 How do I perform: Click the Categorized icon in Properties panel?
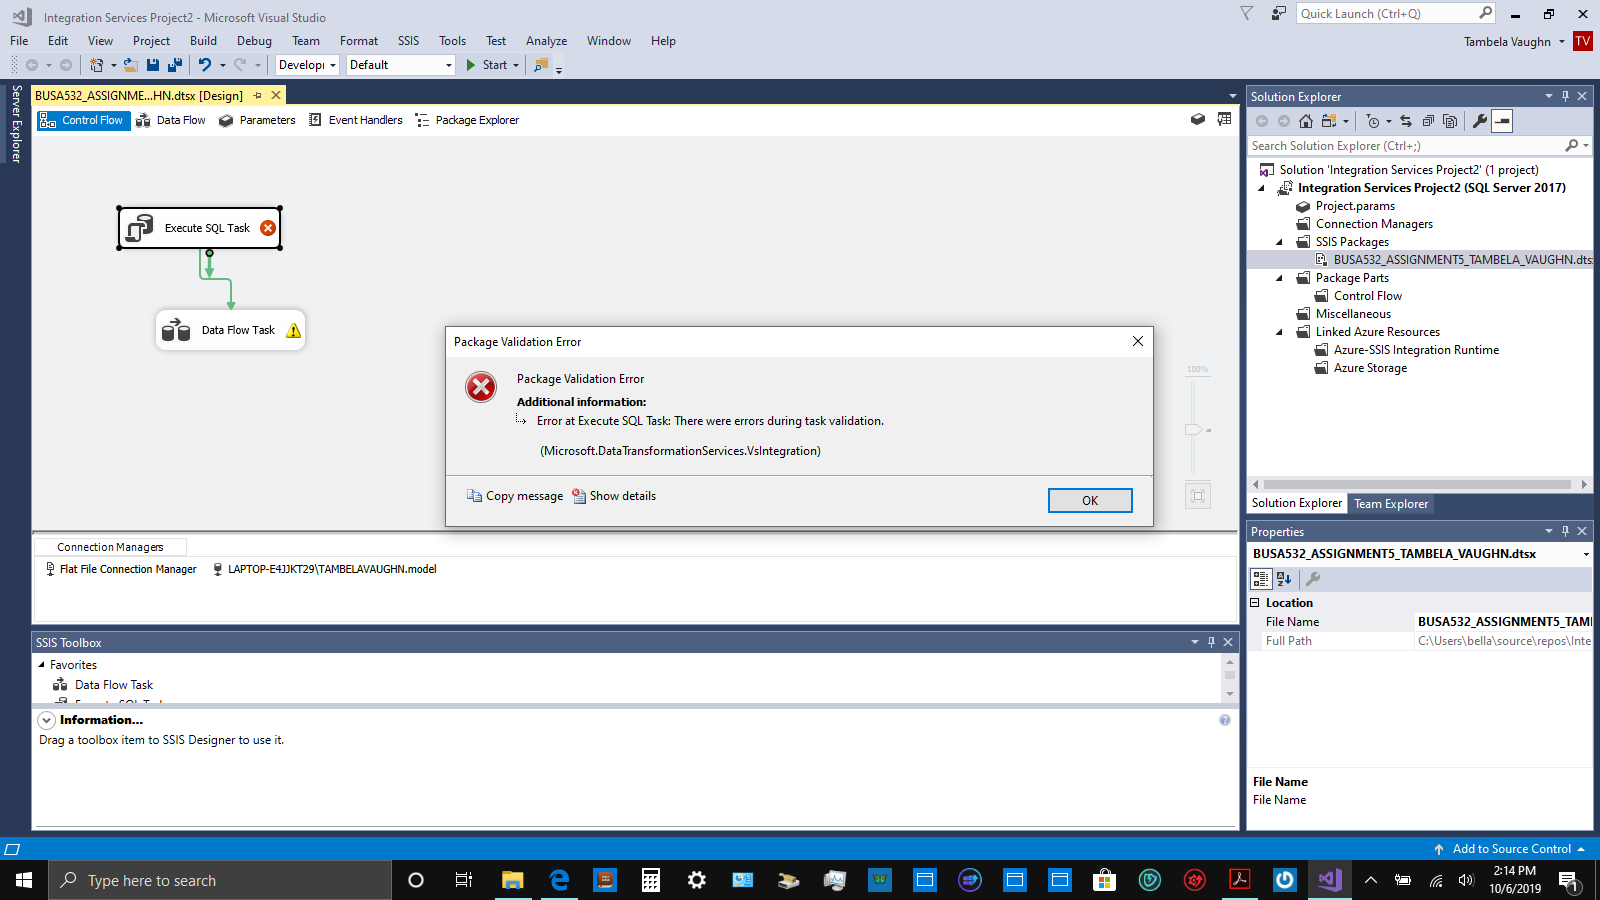coord(1261,579)
